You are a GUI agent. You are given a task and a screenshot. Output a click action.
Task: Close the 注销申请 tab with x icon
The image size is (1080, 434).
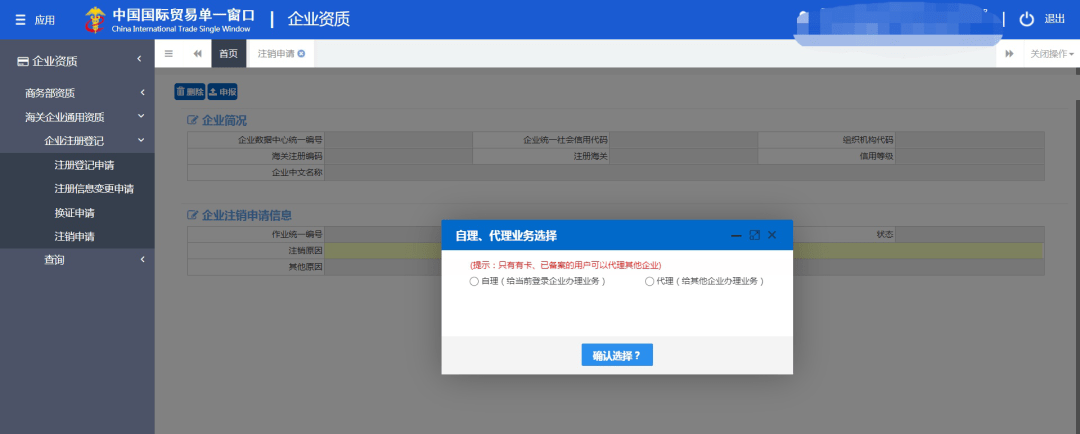pyautogui.click(x=301, y=54)
